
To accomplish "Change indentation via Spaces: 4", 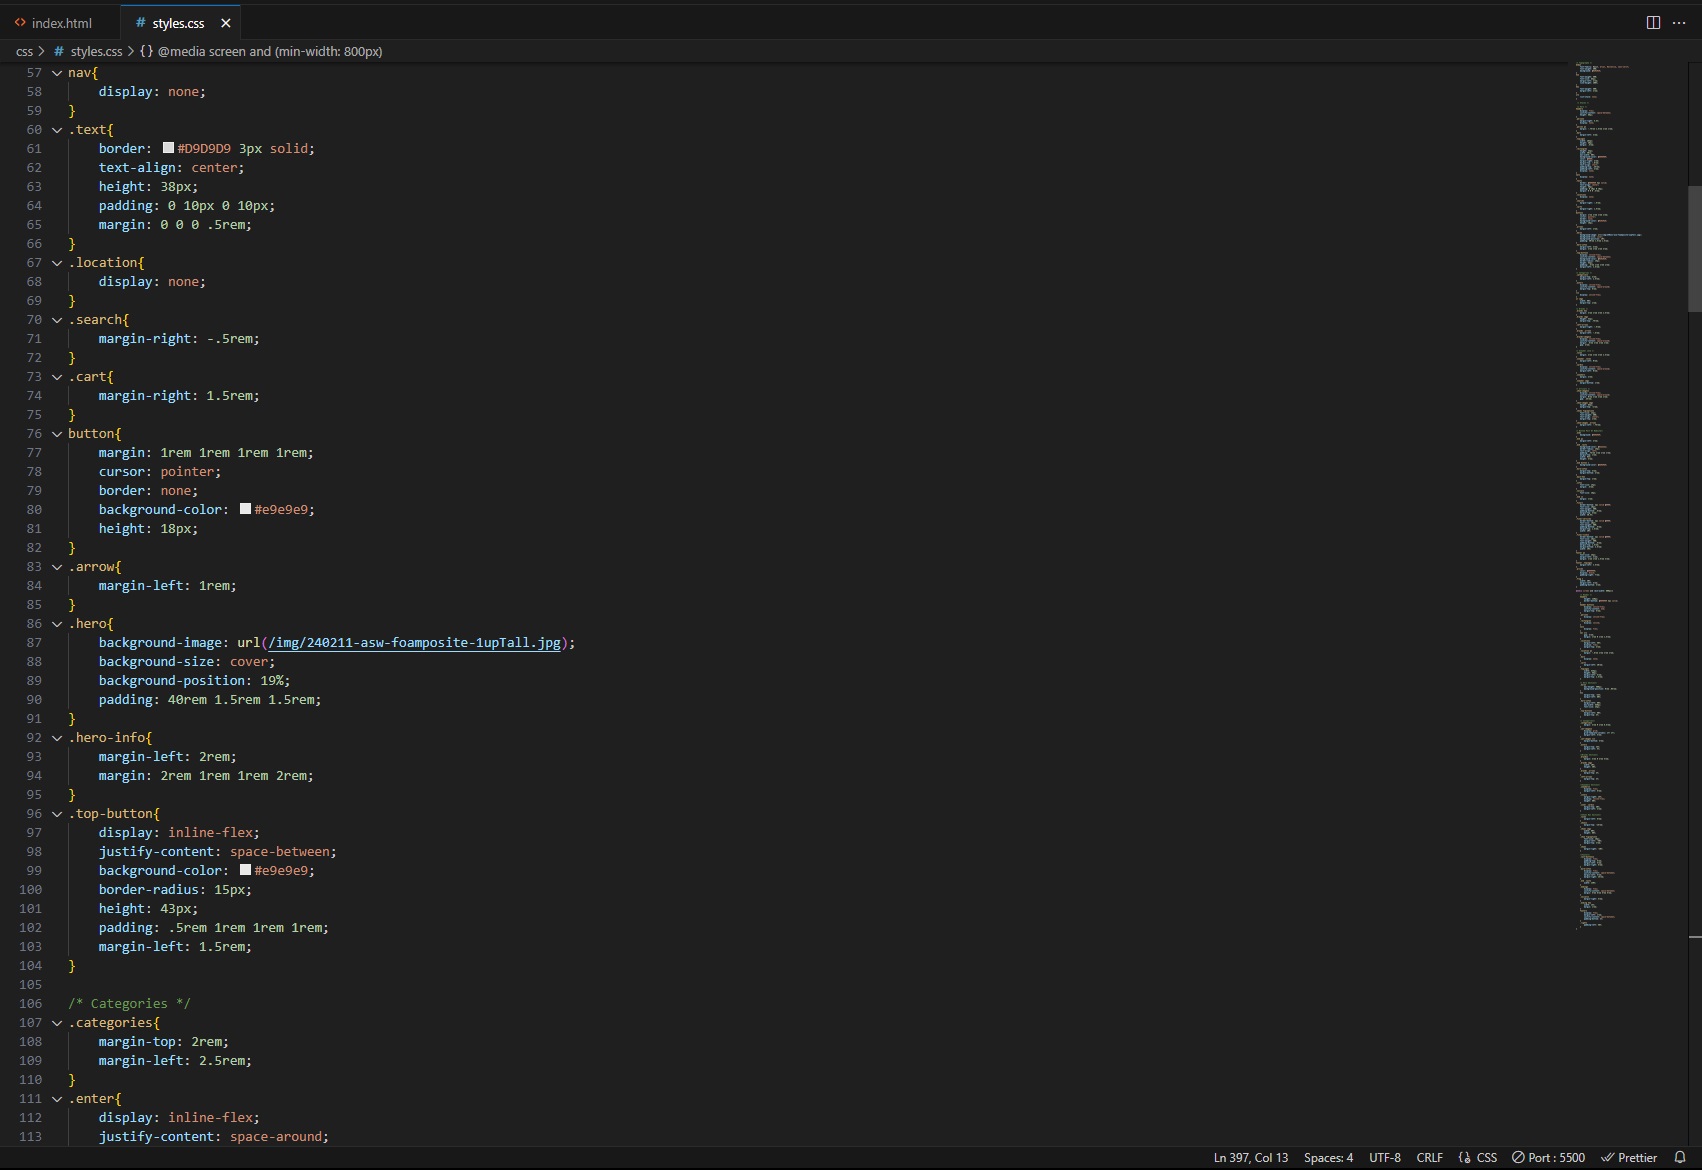I will pos(1328,1157).
